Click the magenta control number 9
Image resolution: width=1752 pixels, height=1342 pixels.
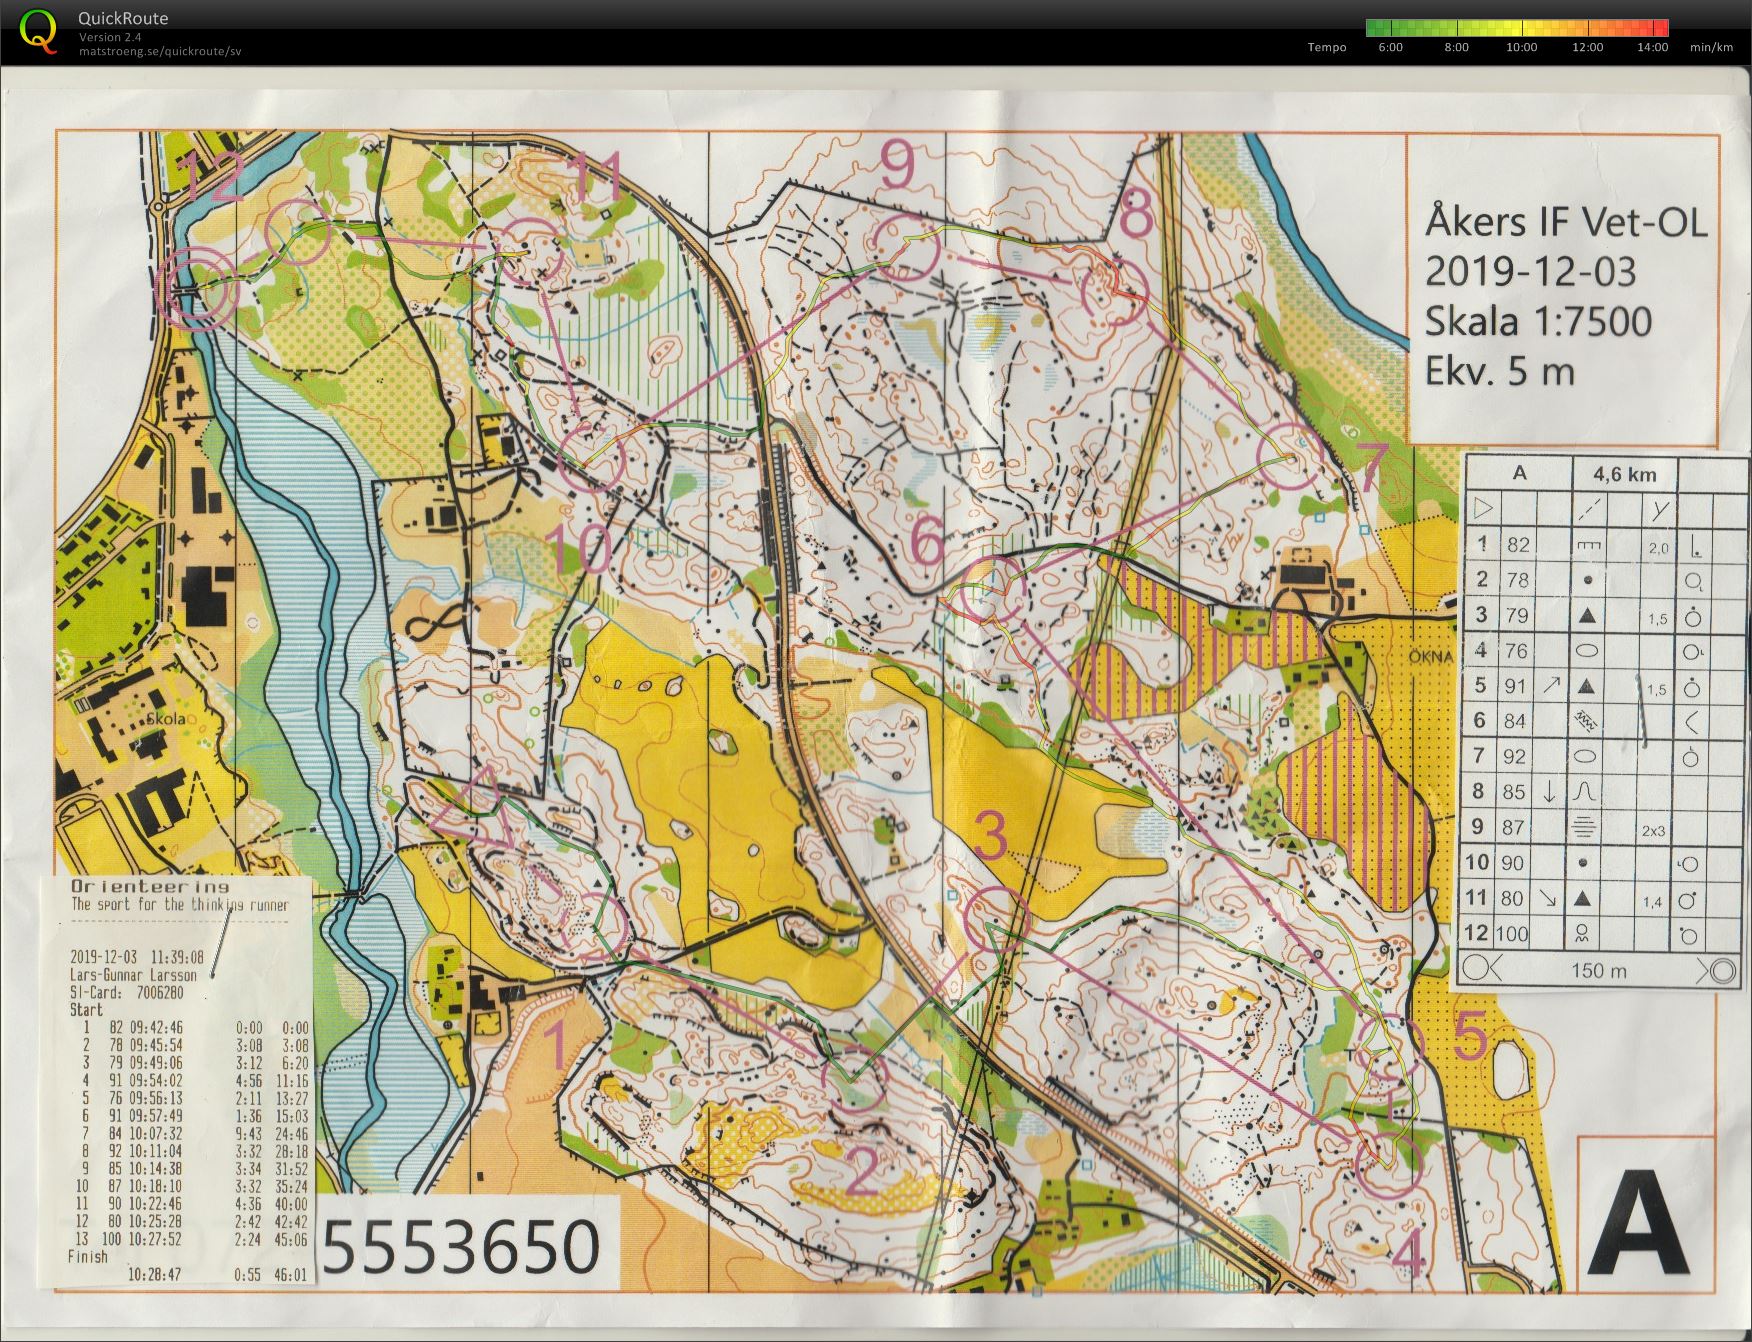pos(897,163)
